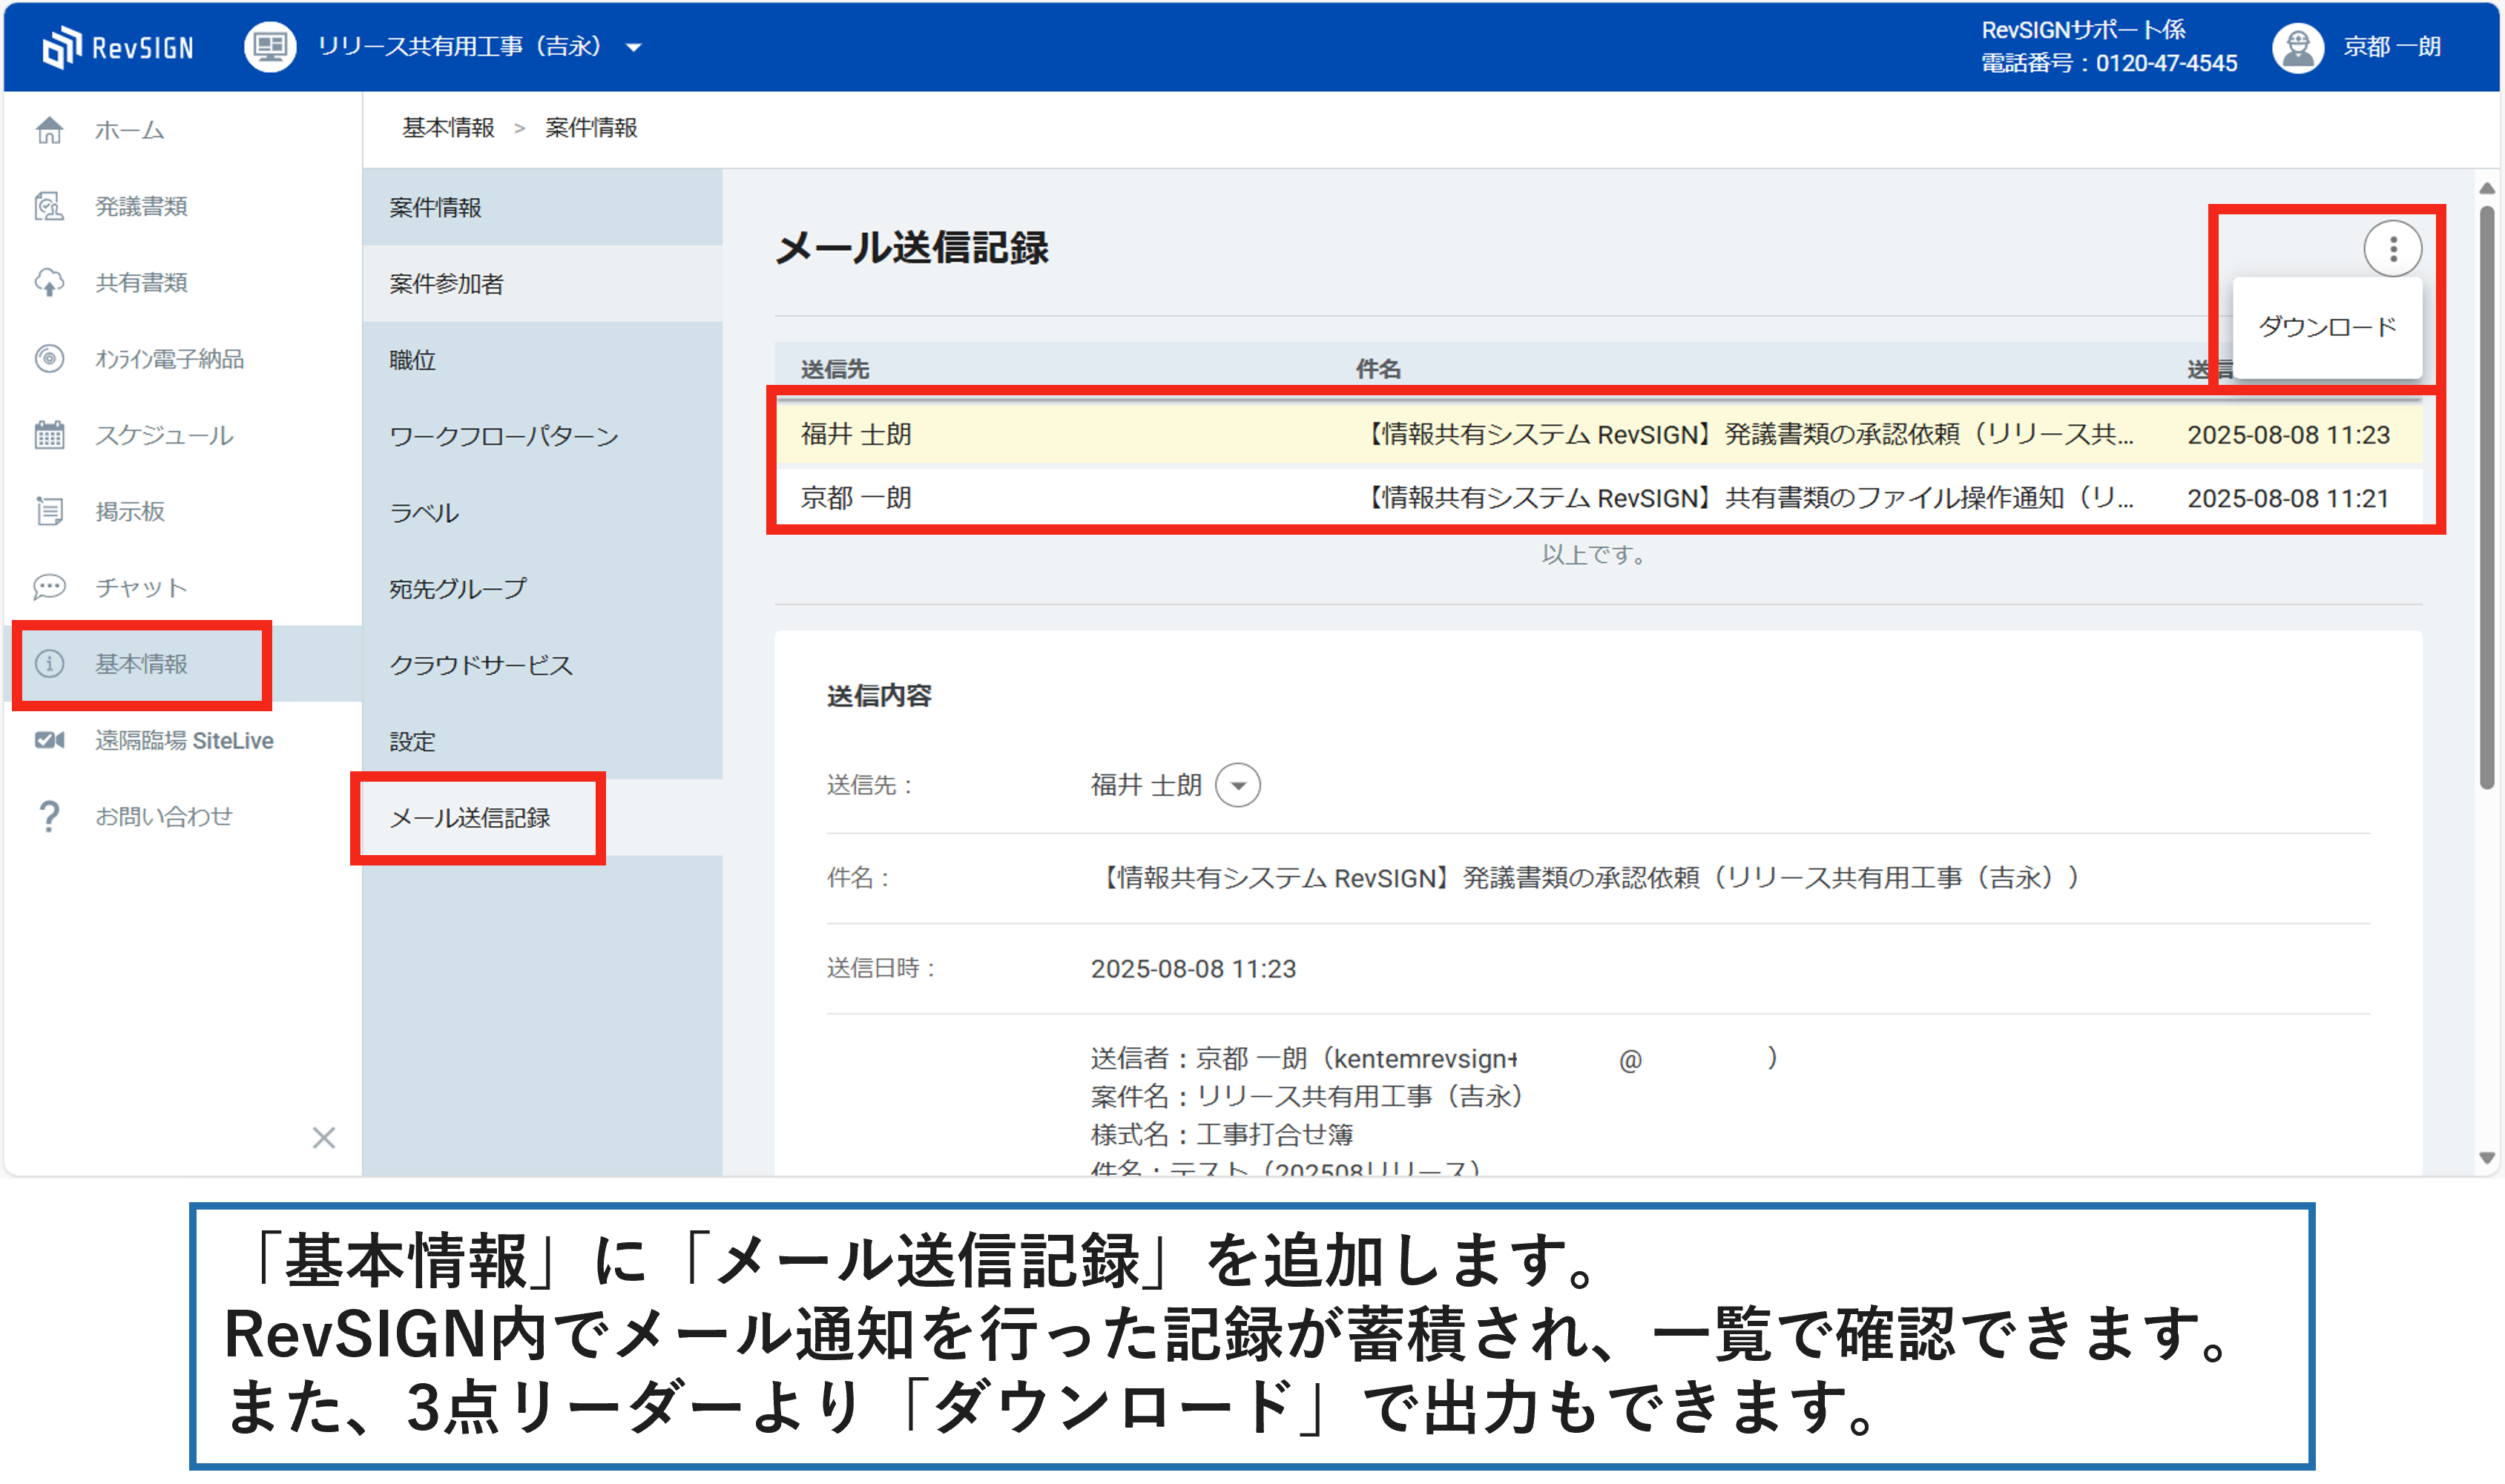Open the 案件情報 submenu item
Screen dimensions: 2505x1484
(x=542, y=207)
